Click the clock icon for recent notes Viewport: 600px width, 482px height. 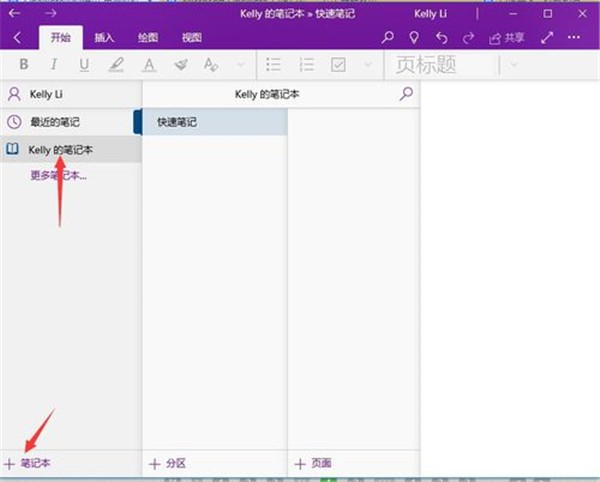pos(14,122)
